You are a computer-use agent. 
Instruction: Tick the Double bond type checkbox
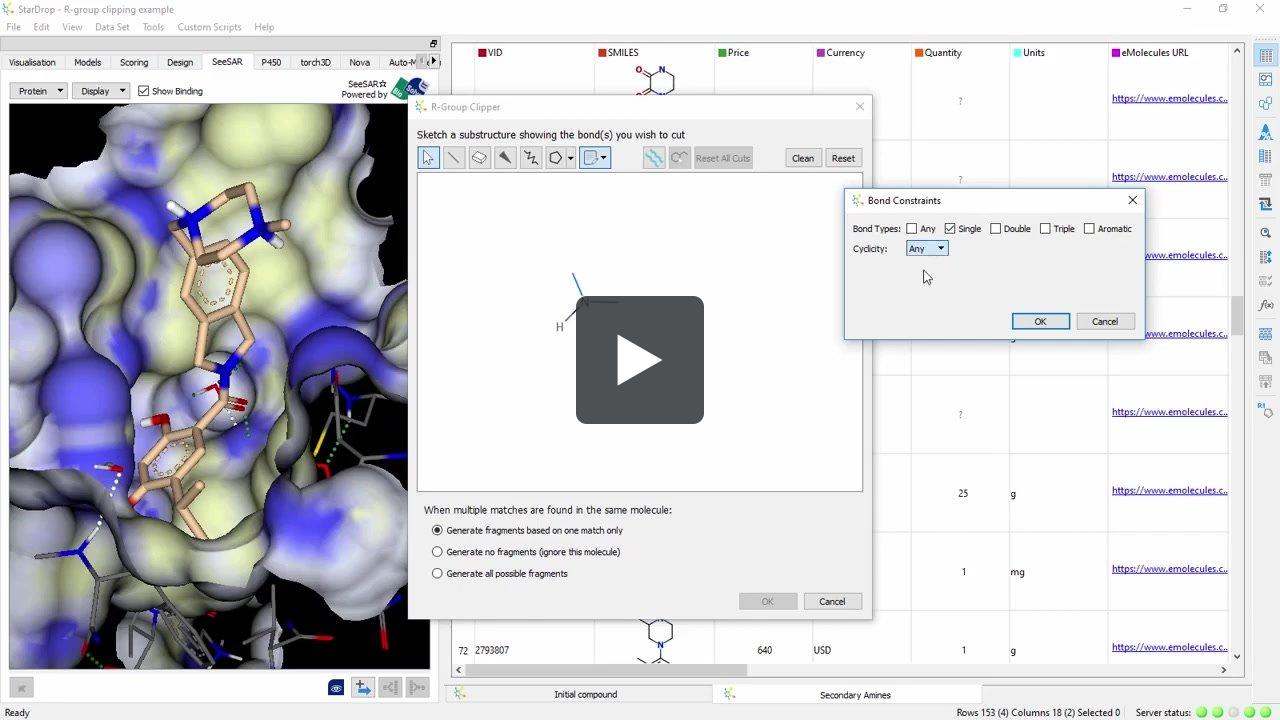point(995,229)
